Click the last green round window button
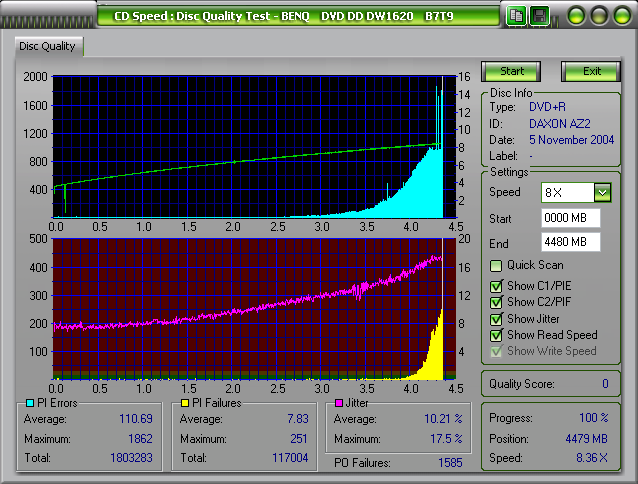Viewport: 638px width, 484px height. pos(622,16)
